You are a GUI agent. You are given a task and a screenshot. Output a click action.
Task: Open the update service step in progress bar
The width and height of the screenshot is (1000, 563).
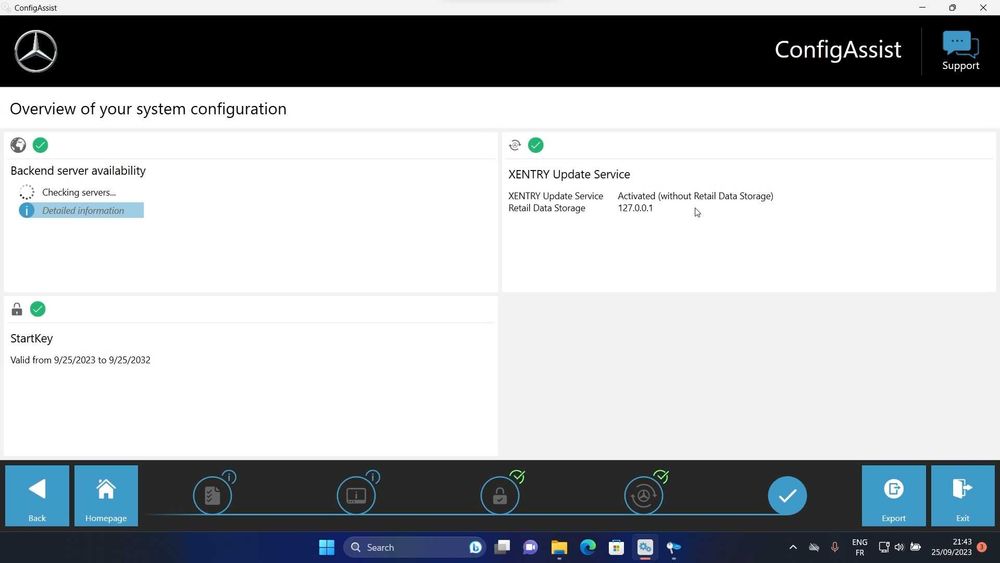(643, 495)
